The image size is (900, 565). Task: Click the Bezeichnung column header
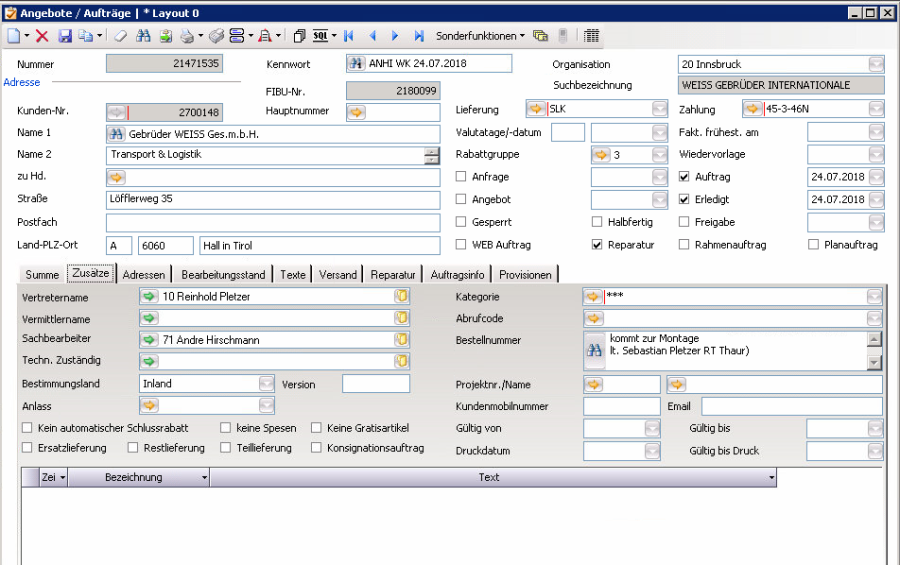(134, 478)
